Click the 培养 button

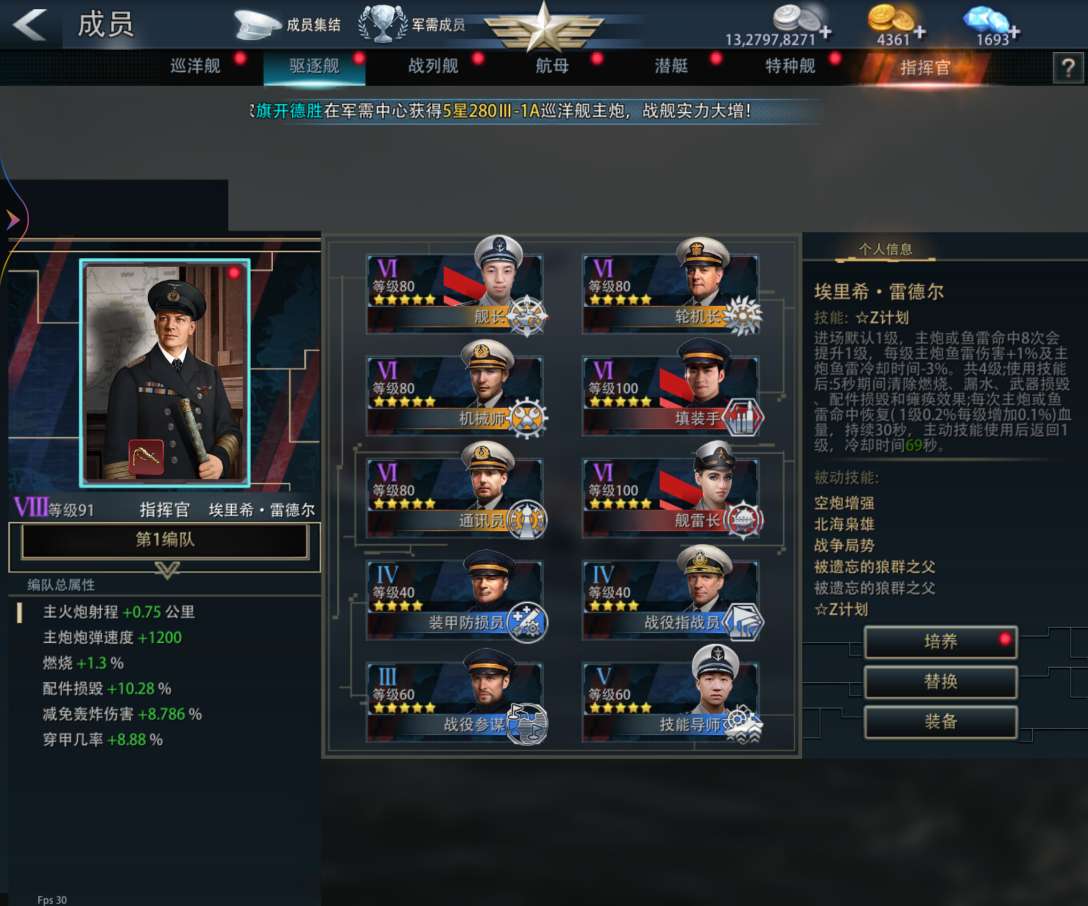pyautogui.click(x=940, y=642)
